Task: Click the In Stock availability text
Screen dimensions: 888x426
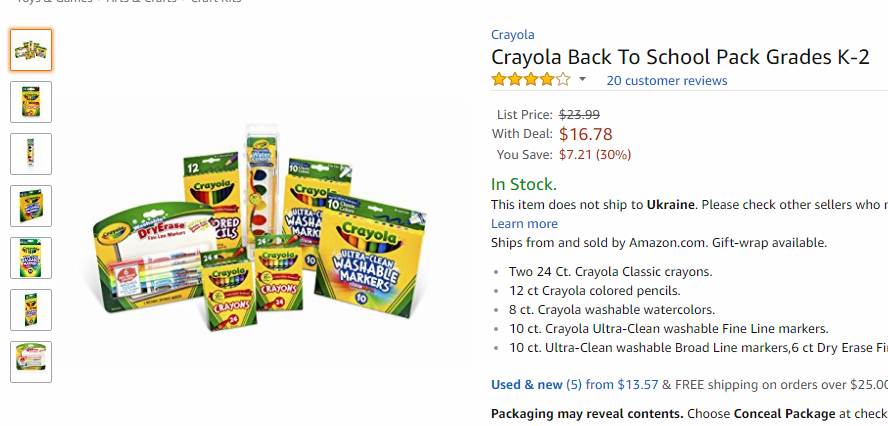Action: [524, 185]
